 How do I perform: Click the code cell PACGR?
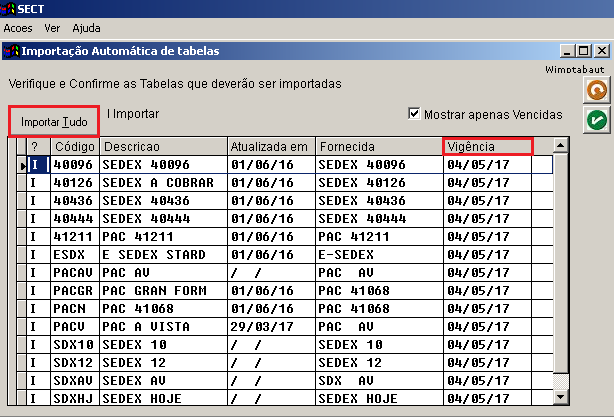coord(75,291)
